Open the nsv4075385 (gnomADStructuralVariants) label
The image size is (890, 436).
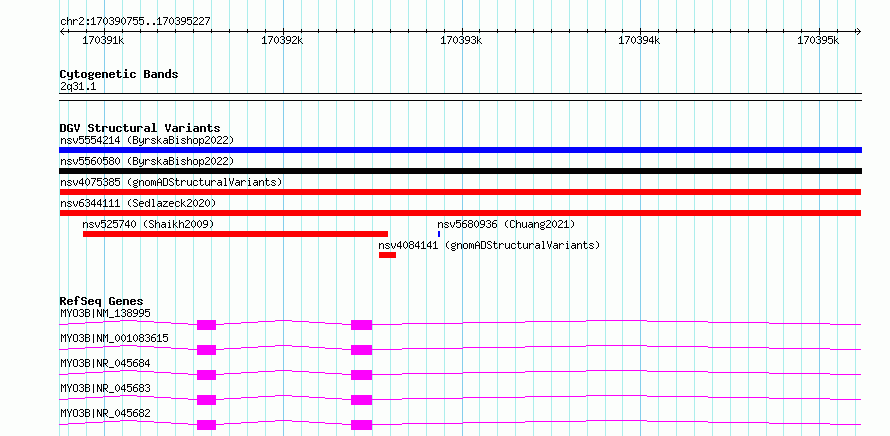[171, 182]
